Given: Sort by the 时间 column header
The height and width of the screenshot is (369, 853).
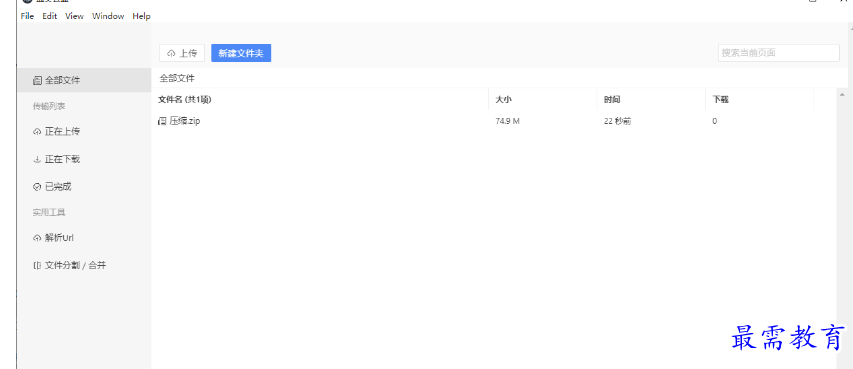Looking at the screenshot, I should pyautogui.click(x=612, y=100).
